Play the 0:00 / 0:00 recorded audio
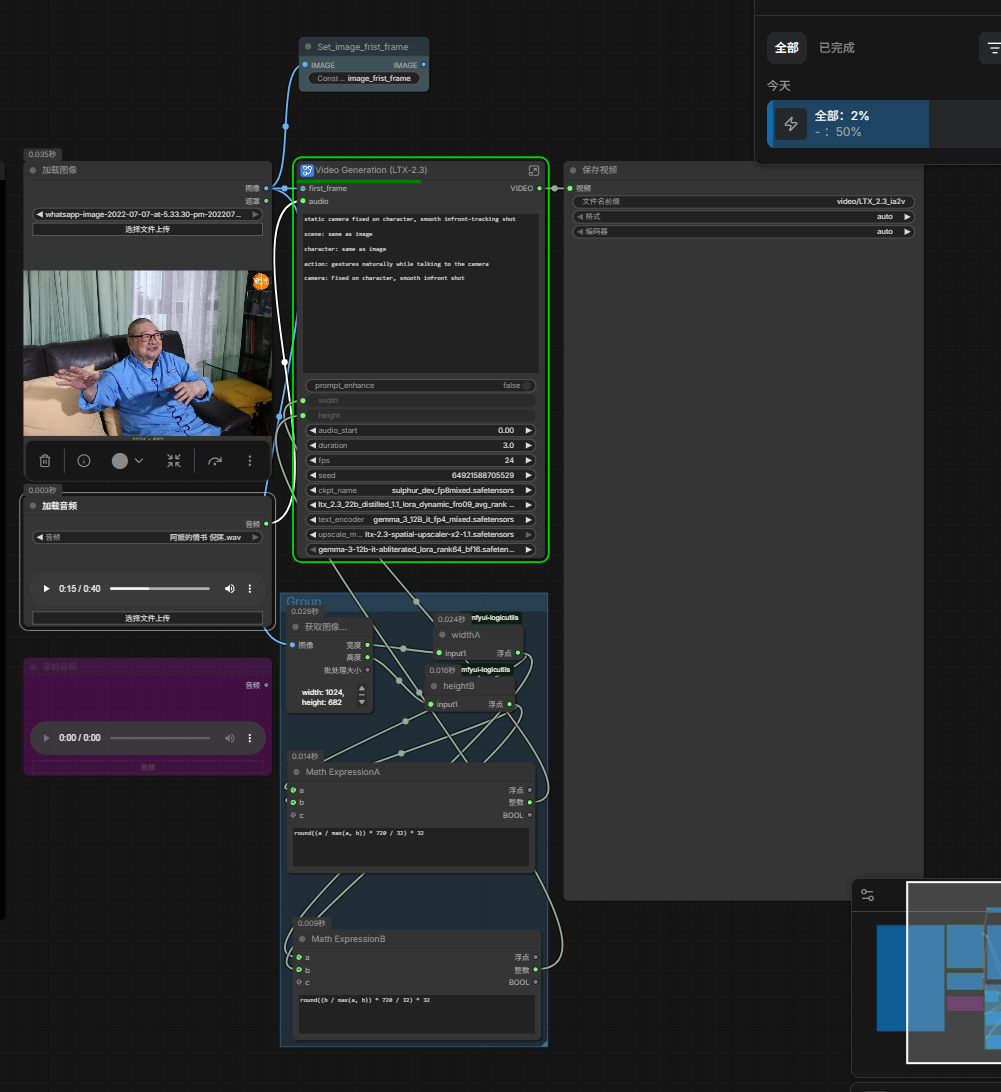The height and width of the screenshot is (1092, 1001). coord(46,738)
